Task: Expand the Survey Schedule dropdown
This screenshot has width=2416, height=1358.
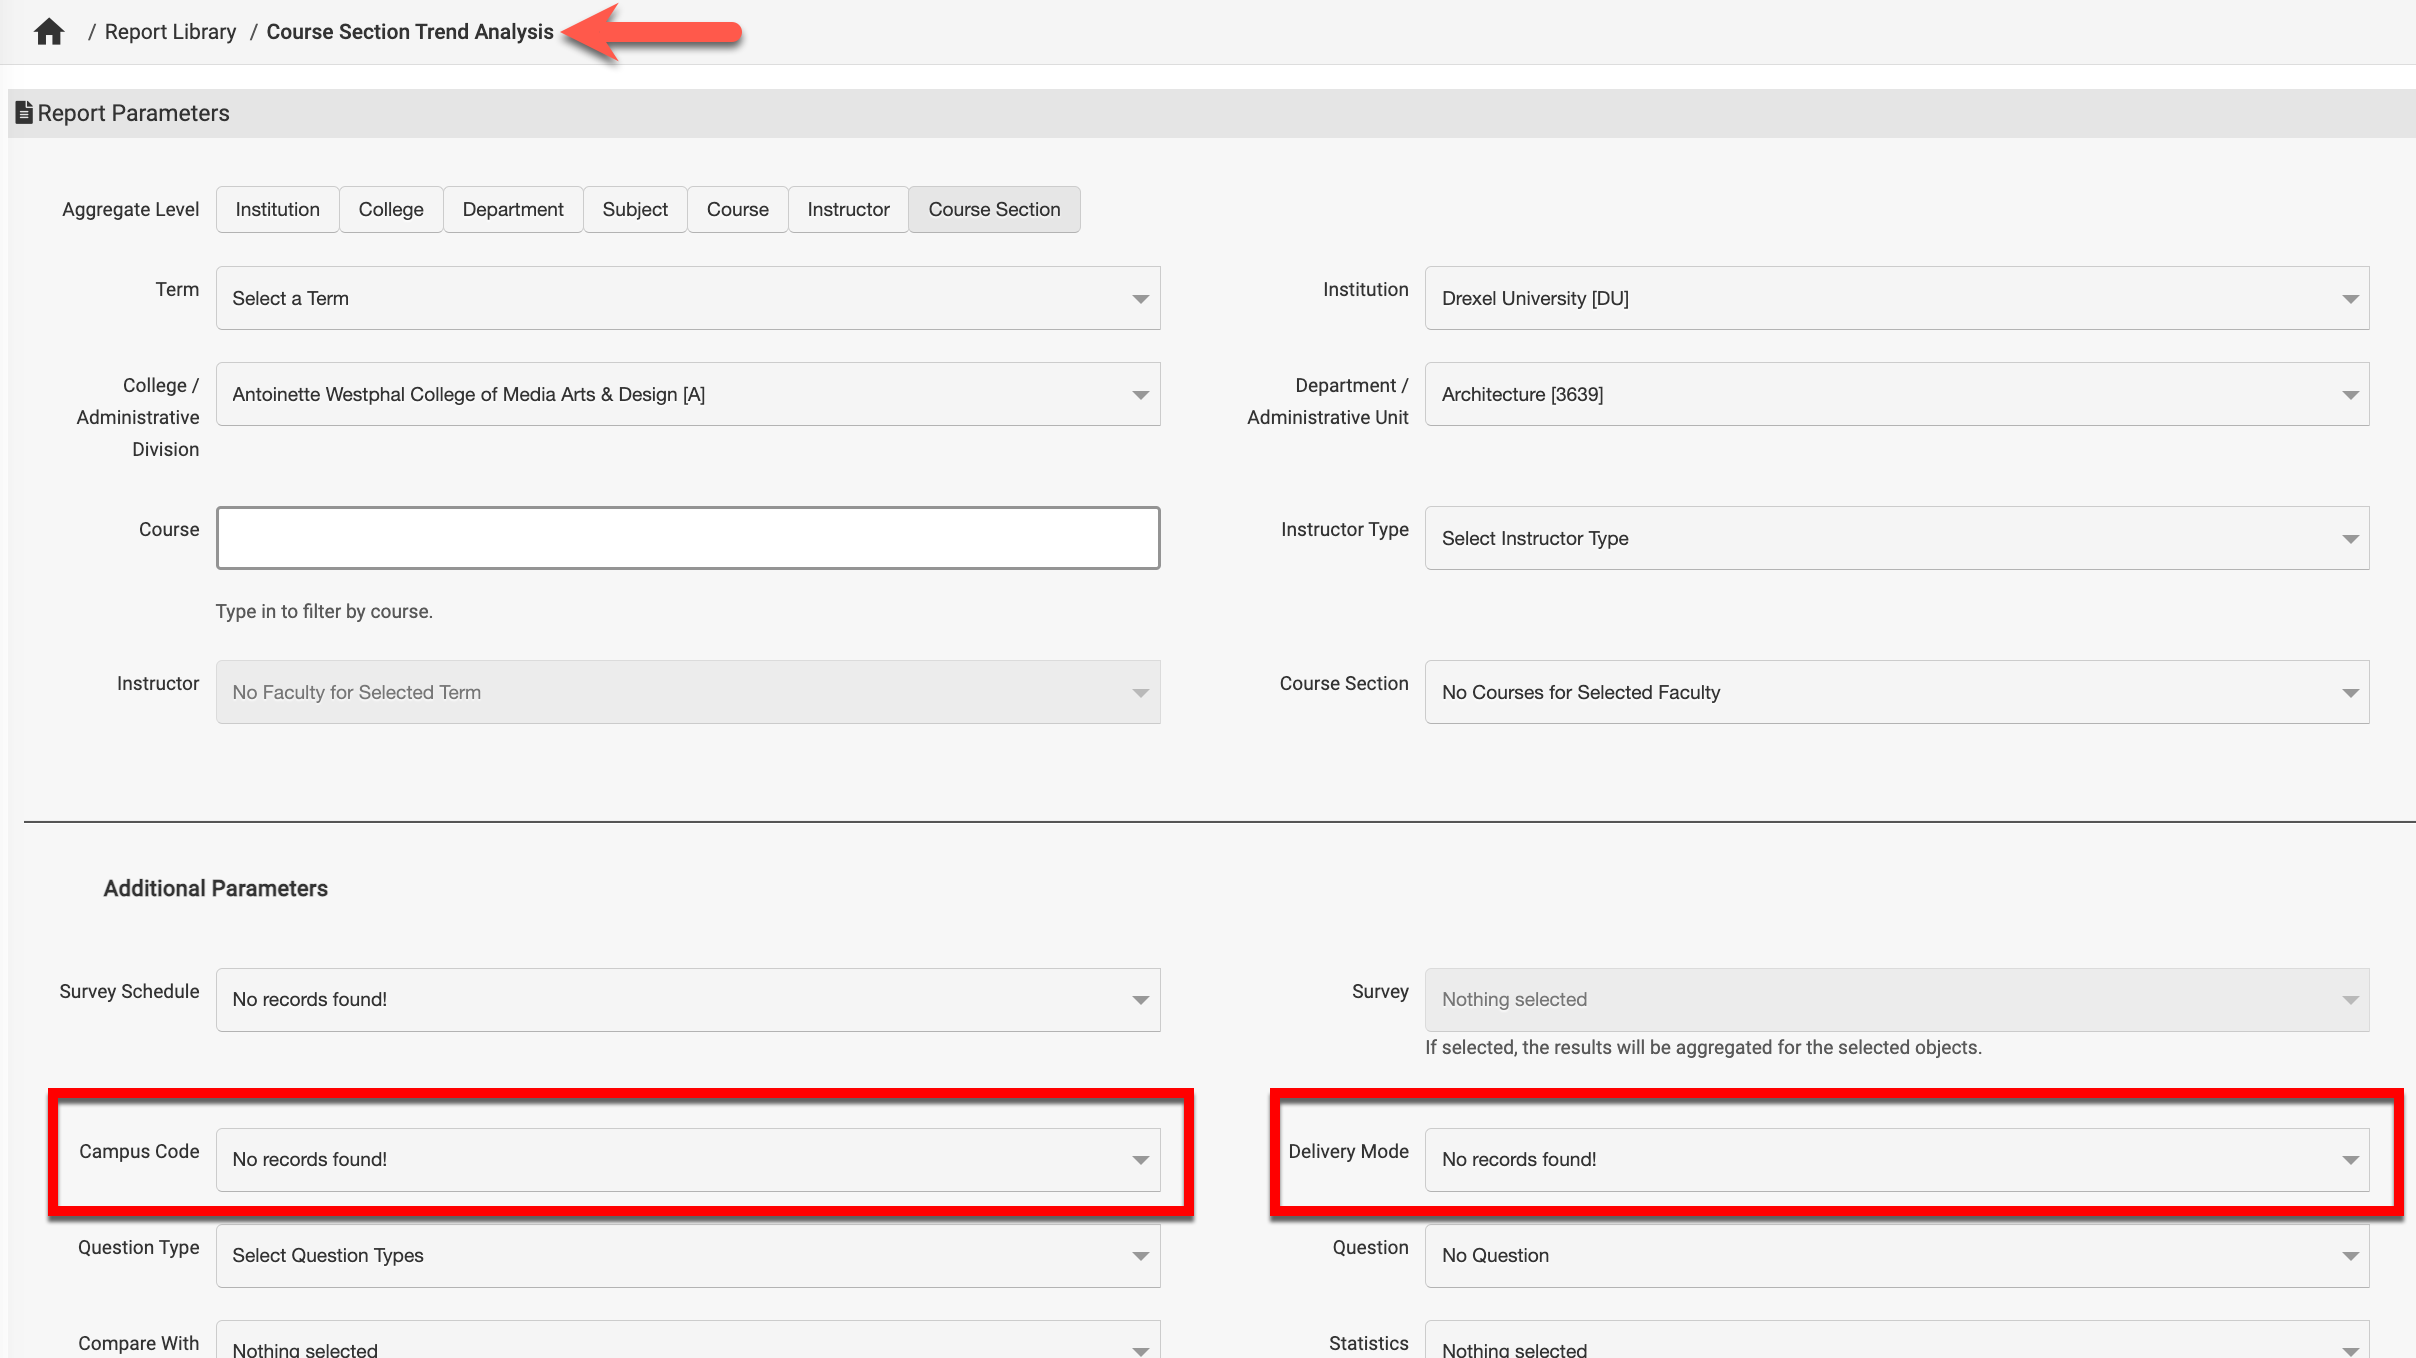Action: [x=688, y=999]
